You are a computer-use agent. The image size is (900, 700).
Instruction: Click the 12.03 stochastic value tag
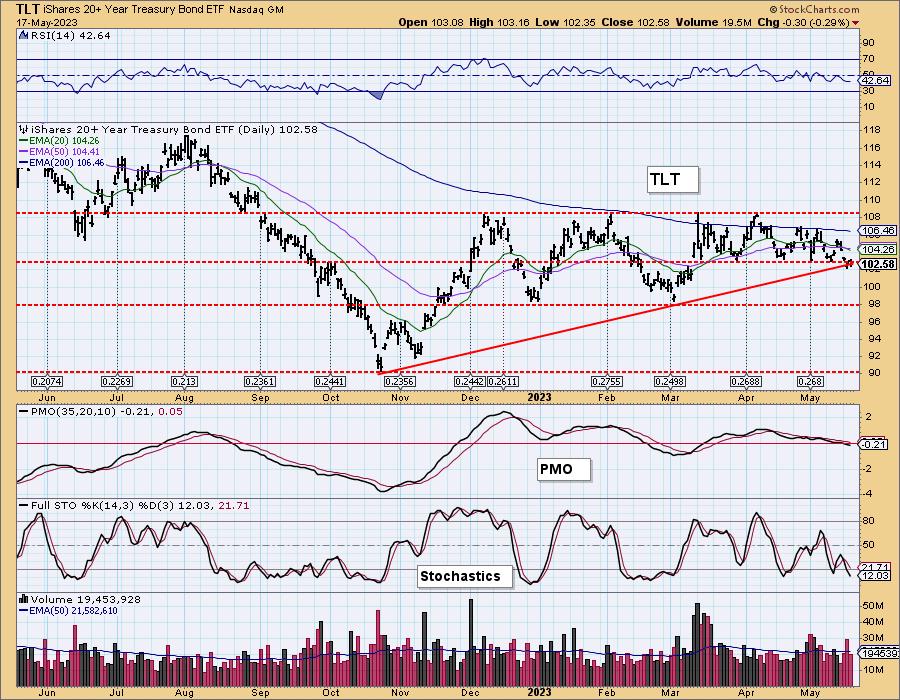tap(876, 575)
